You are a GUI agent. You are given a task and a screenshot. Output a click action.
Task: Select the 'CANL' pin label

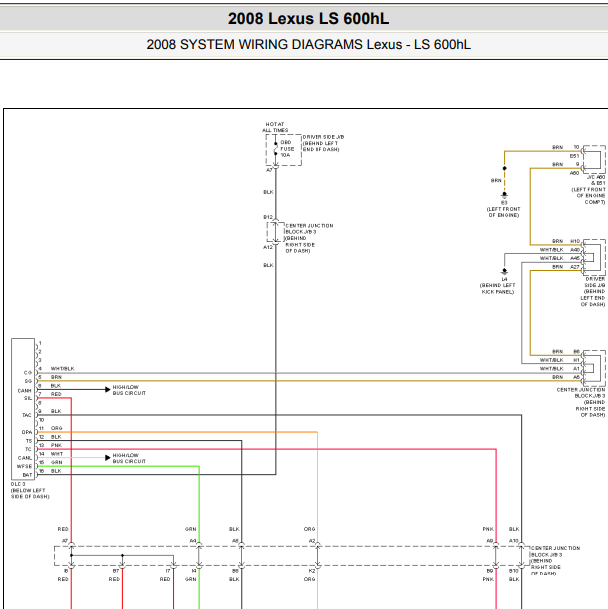(25, 458)
